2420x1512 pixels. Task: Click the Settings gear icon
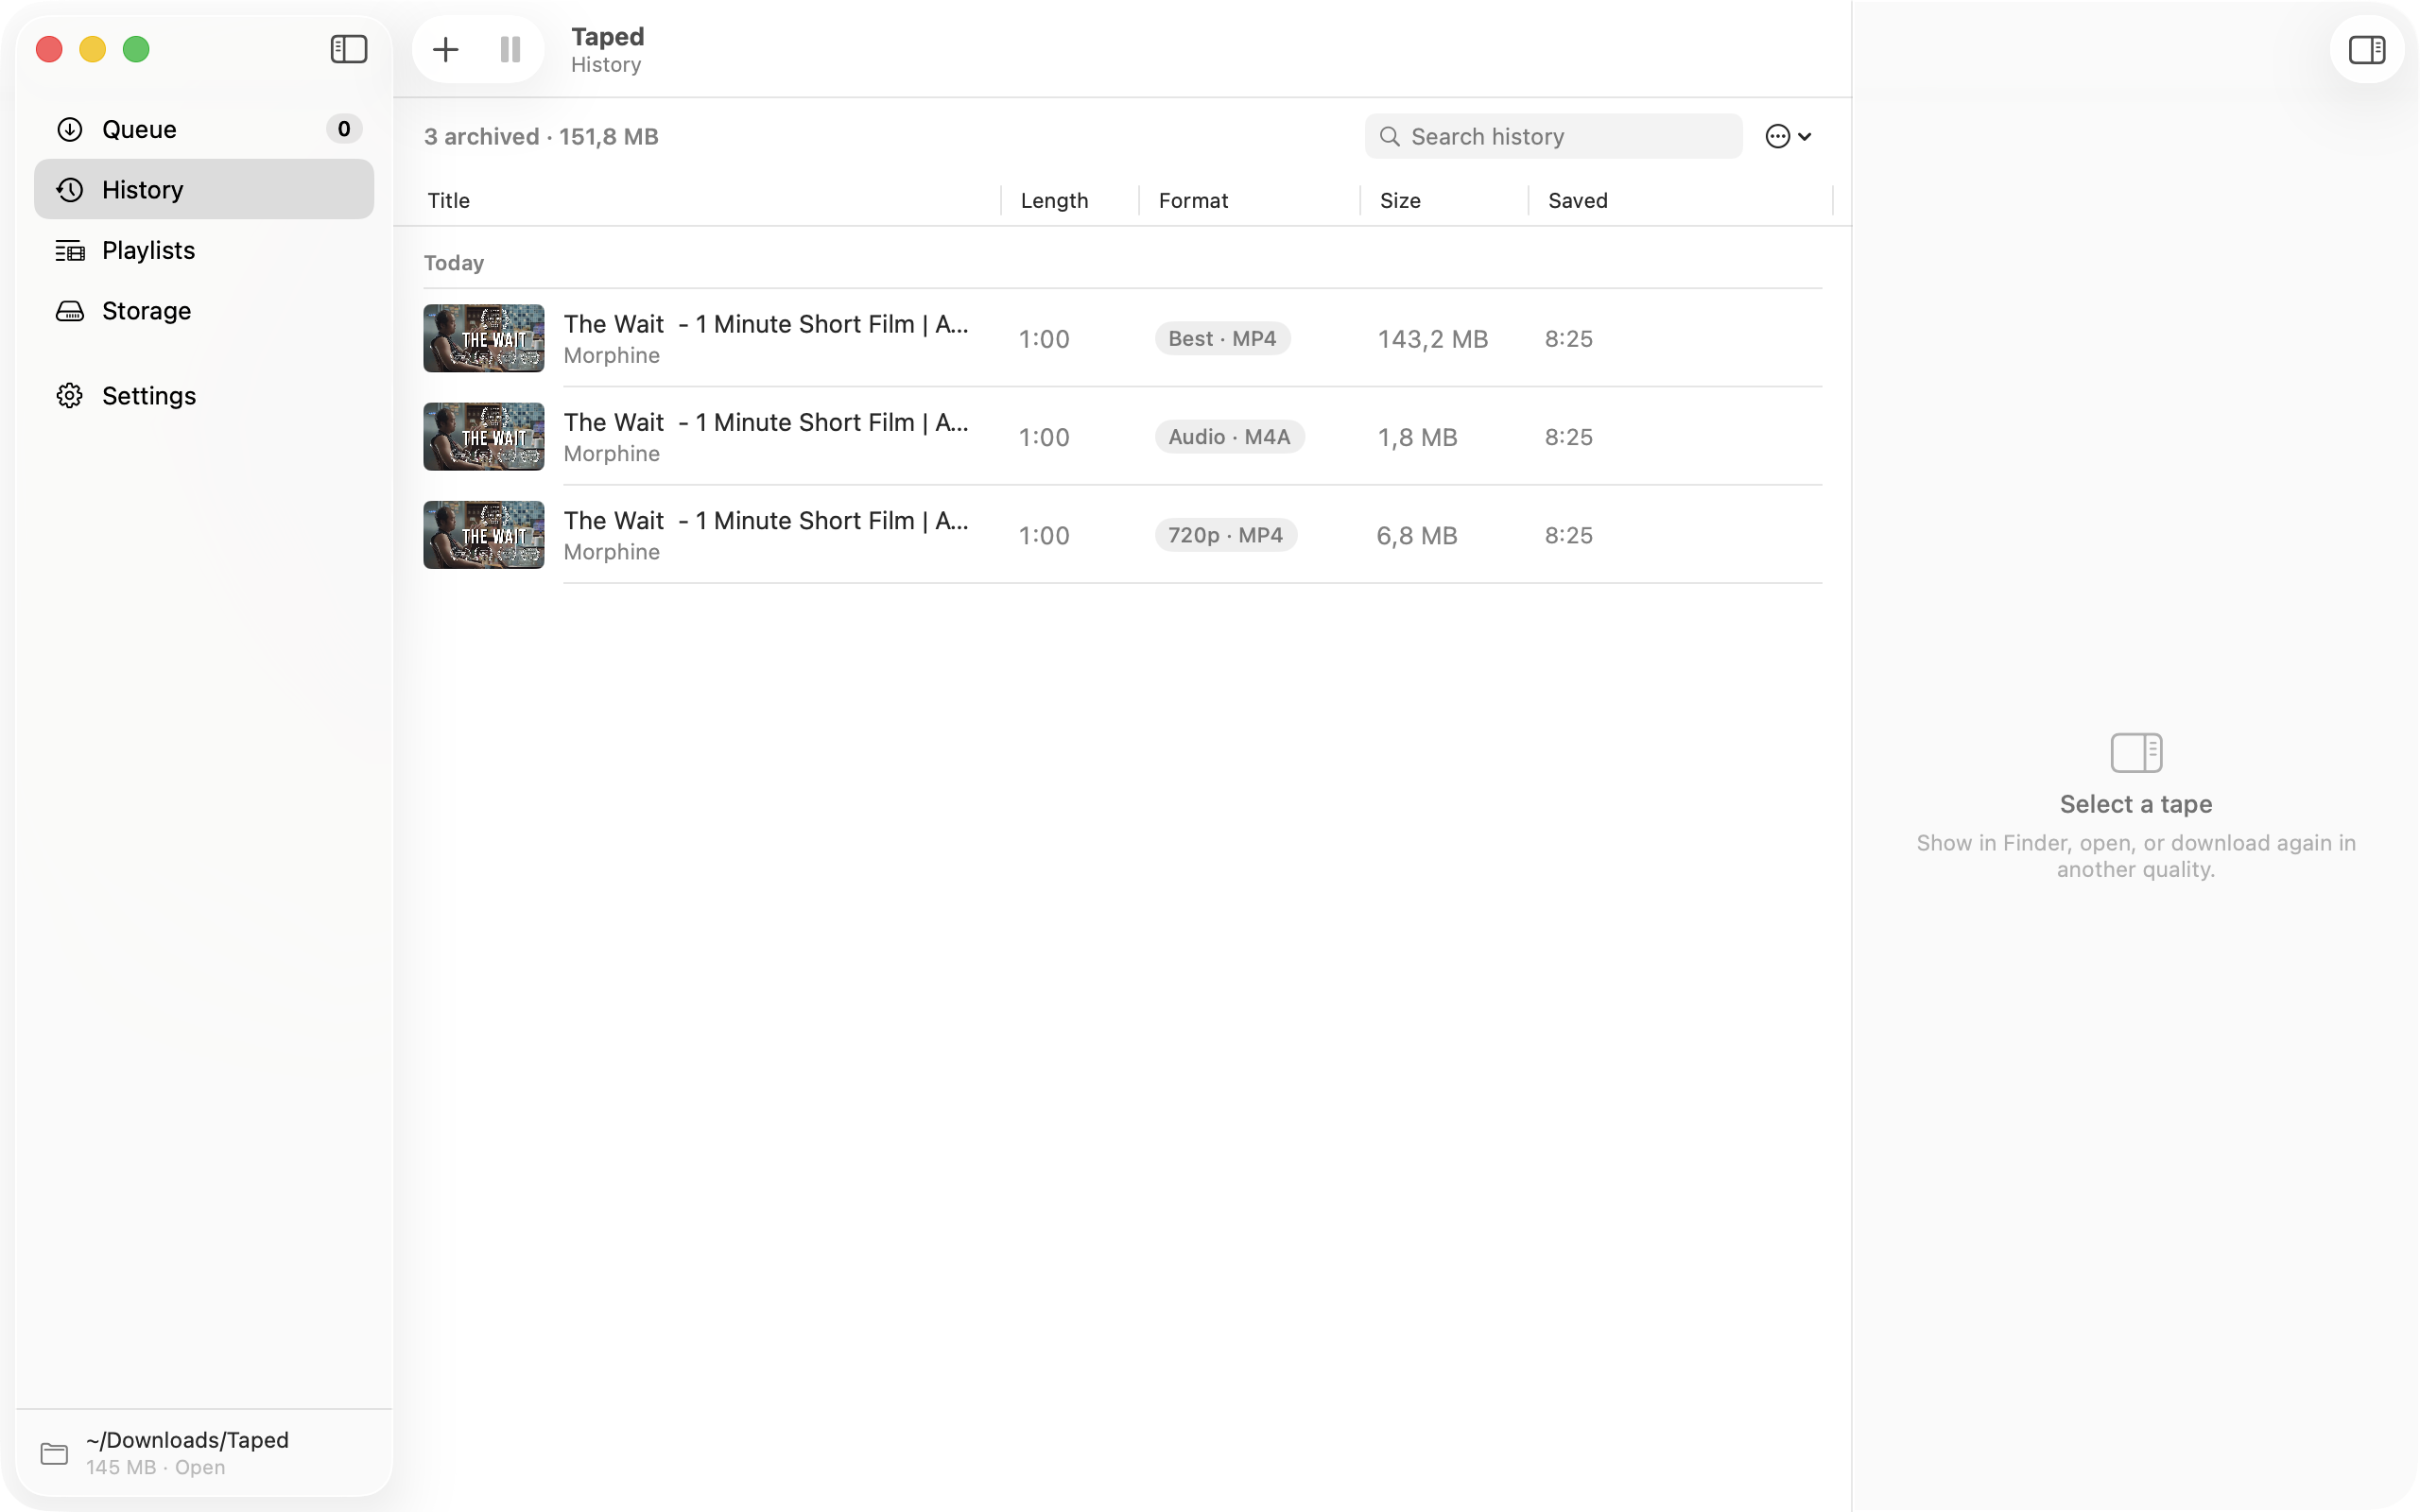70,396
